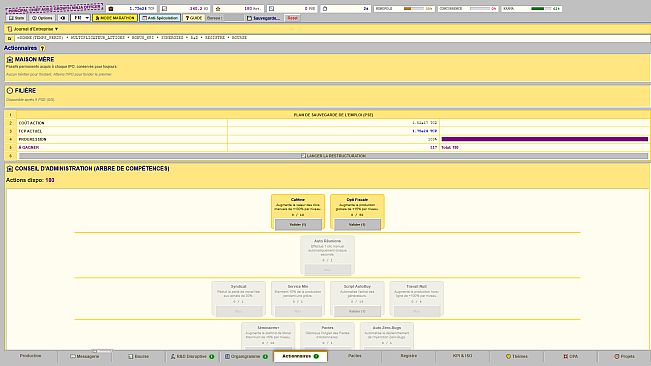This screenshot has width=651, height=366.
Task: Click the Actionnaires help question mark
Action: (42, 49)
